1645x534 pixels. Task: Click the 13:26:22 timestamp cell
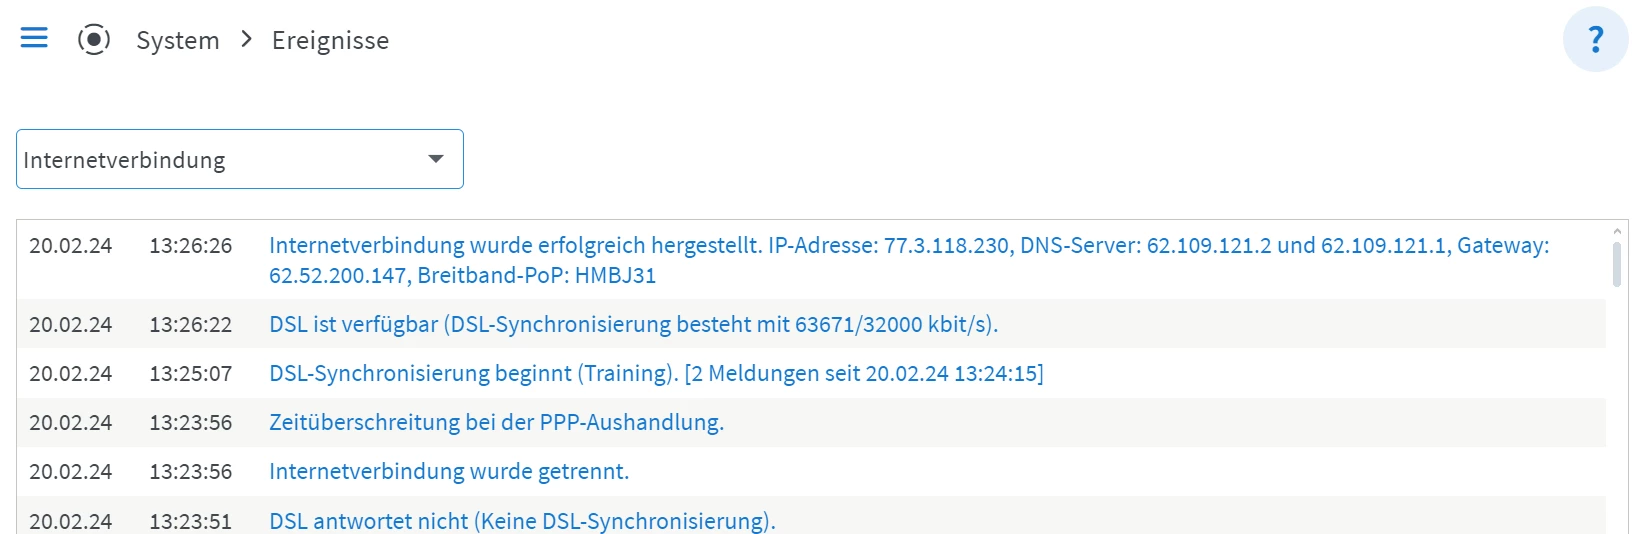tap(190, 324)
